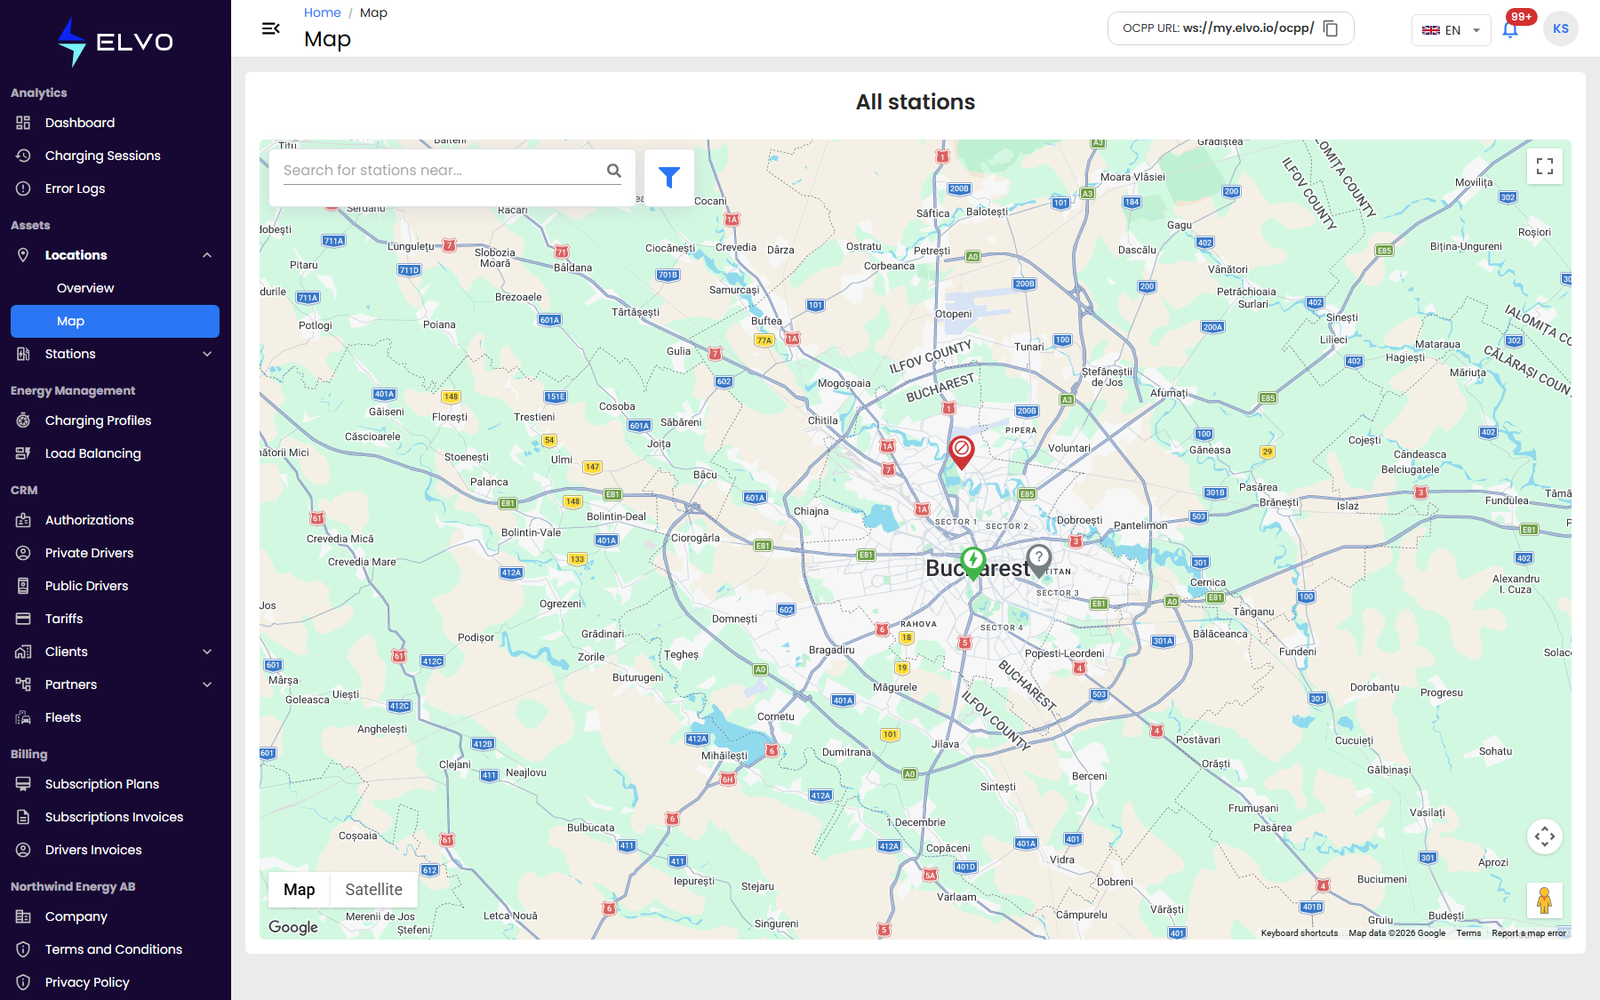
Task: Click the Tariffs card icon
Action: [x=23, y=619]
